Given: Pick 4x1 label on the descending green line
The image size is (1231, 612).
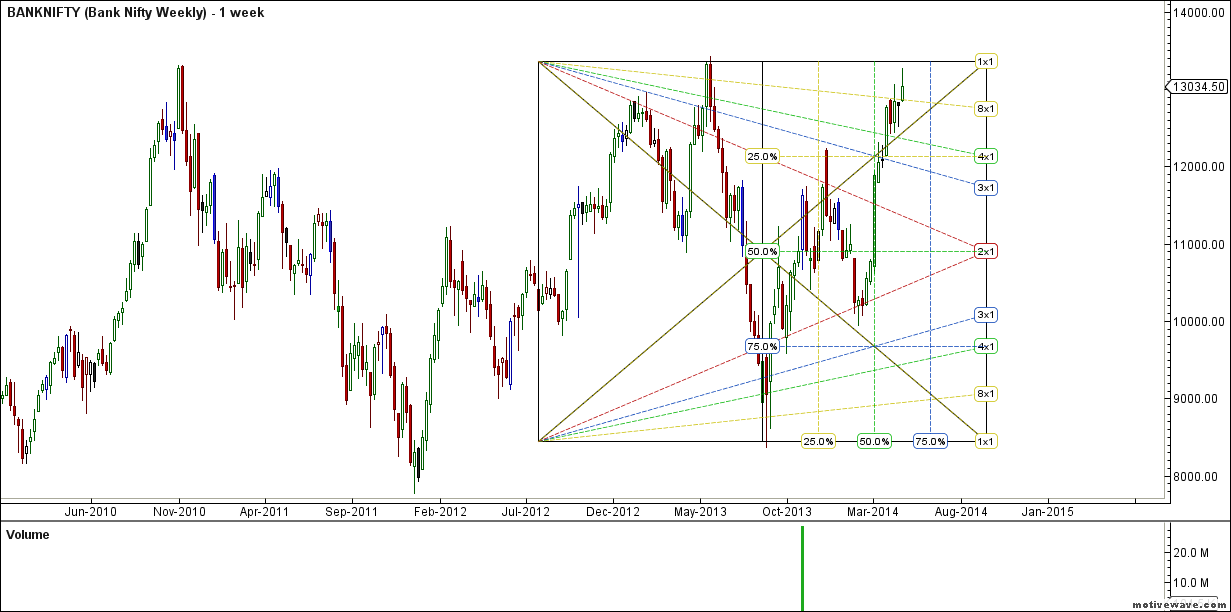Looking at the screenshot, I should coord(986,157).
